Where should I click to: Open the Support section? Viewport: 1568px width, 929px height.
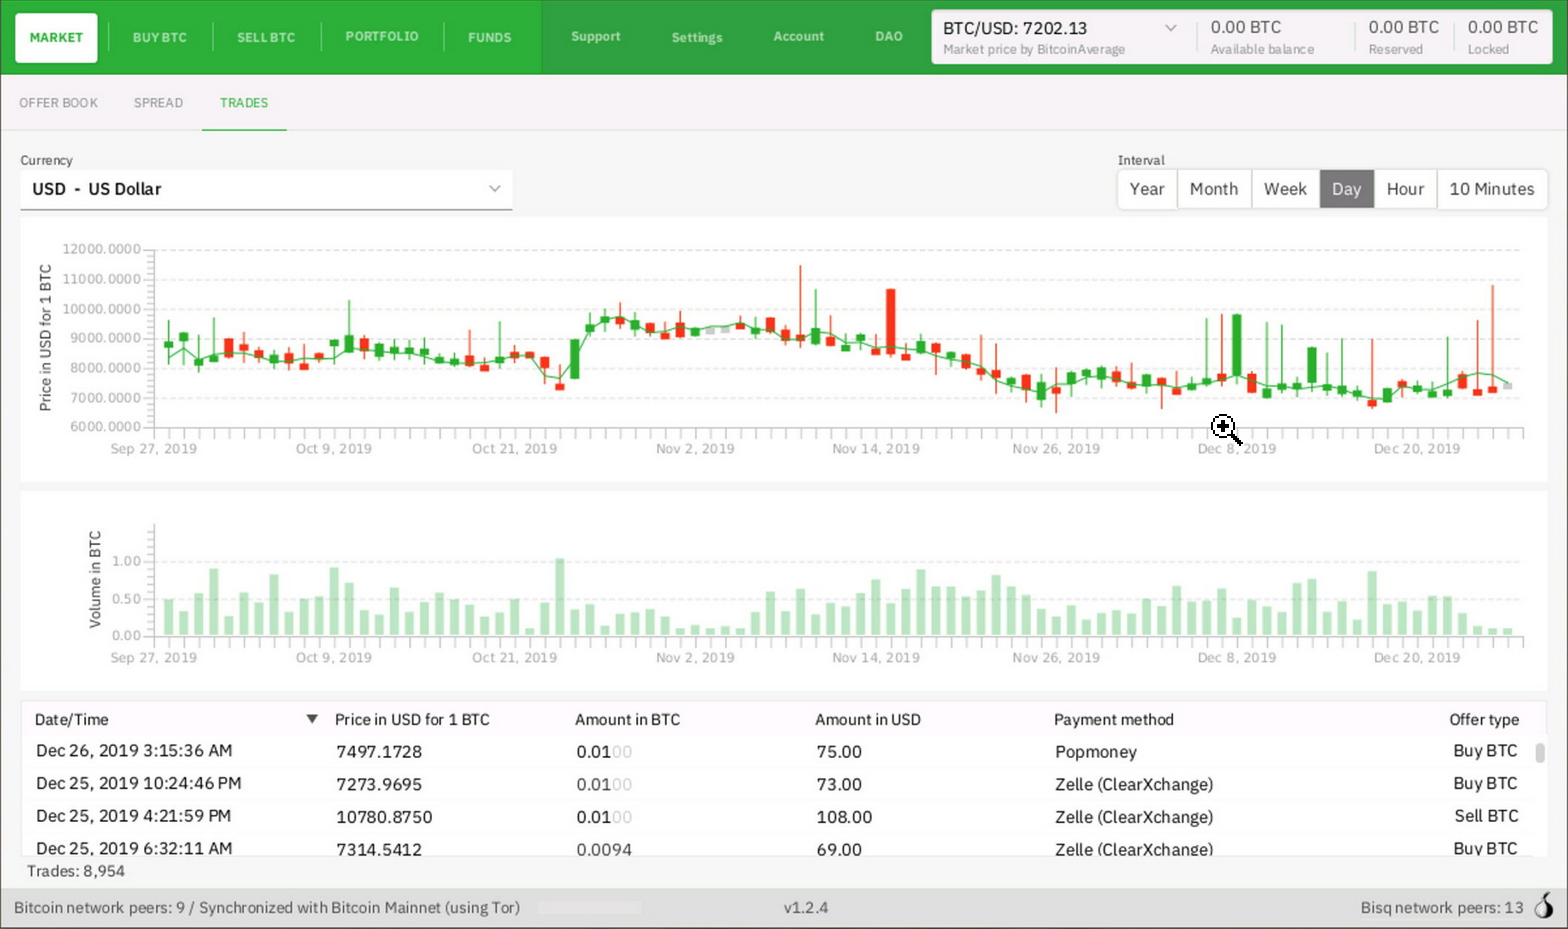[596, 37]
